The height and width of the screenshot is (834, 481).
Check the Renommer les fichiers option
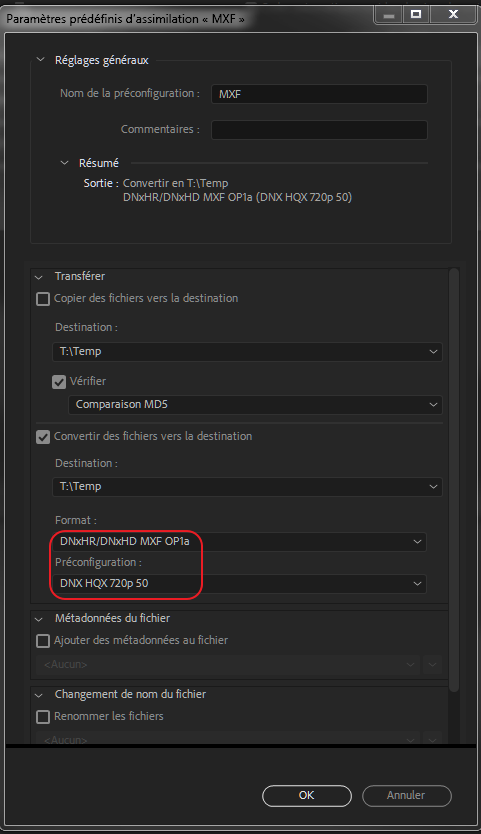coord(43,716)
